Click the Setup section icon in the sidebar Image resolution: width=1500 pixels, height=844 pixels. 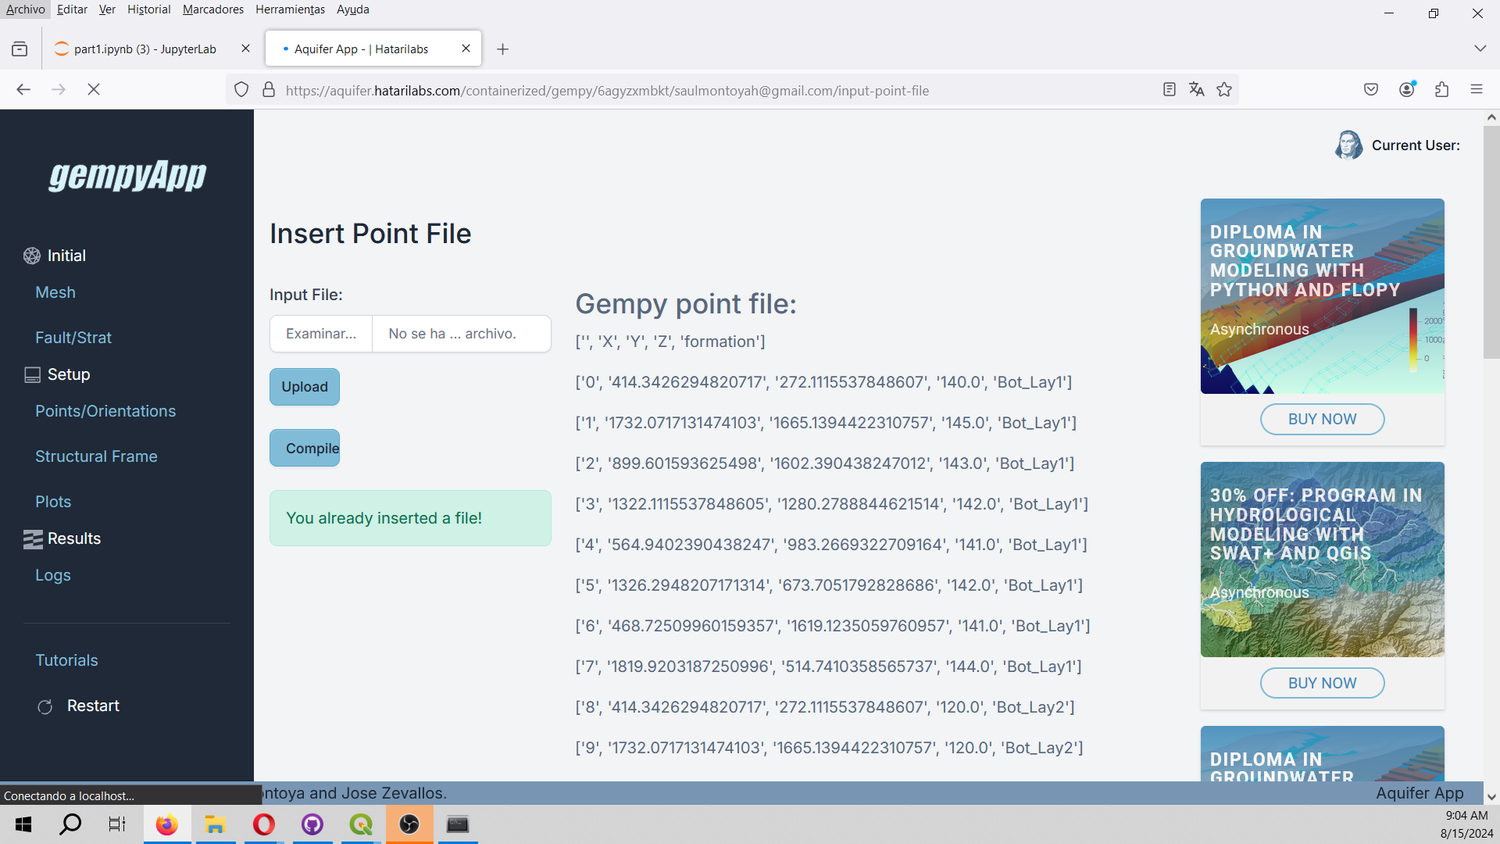tap(31, 374)
